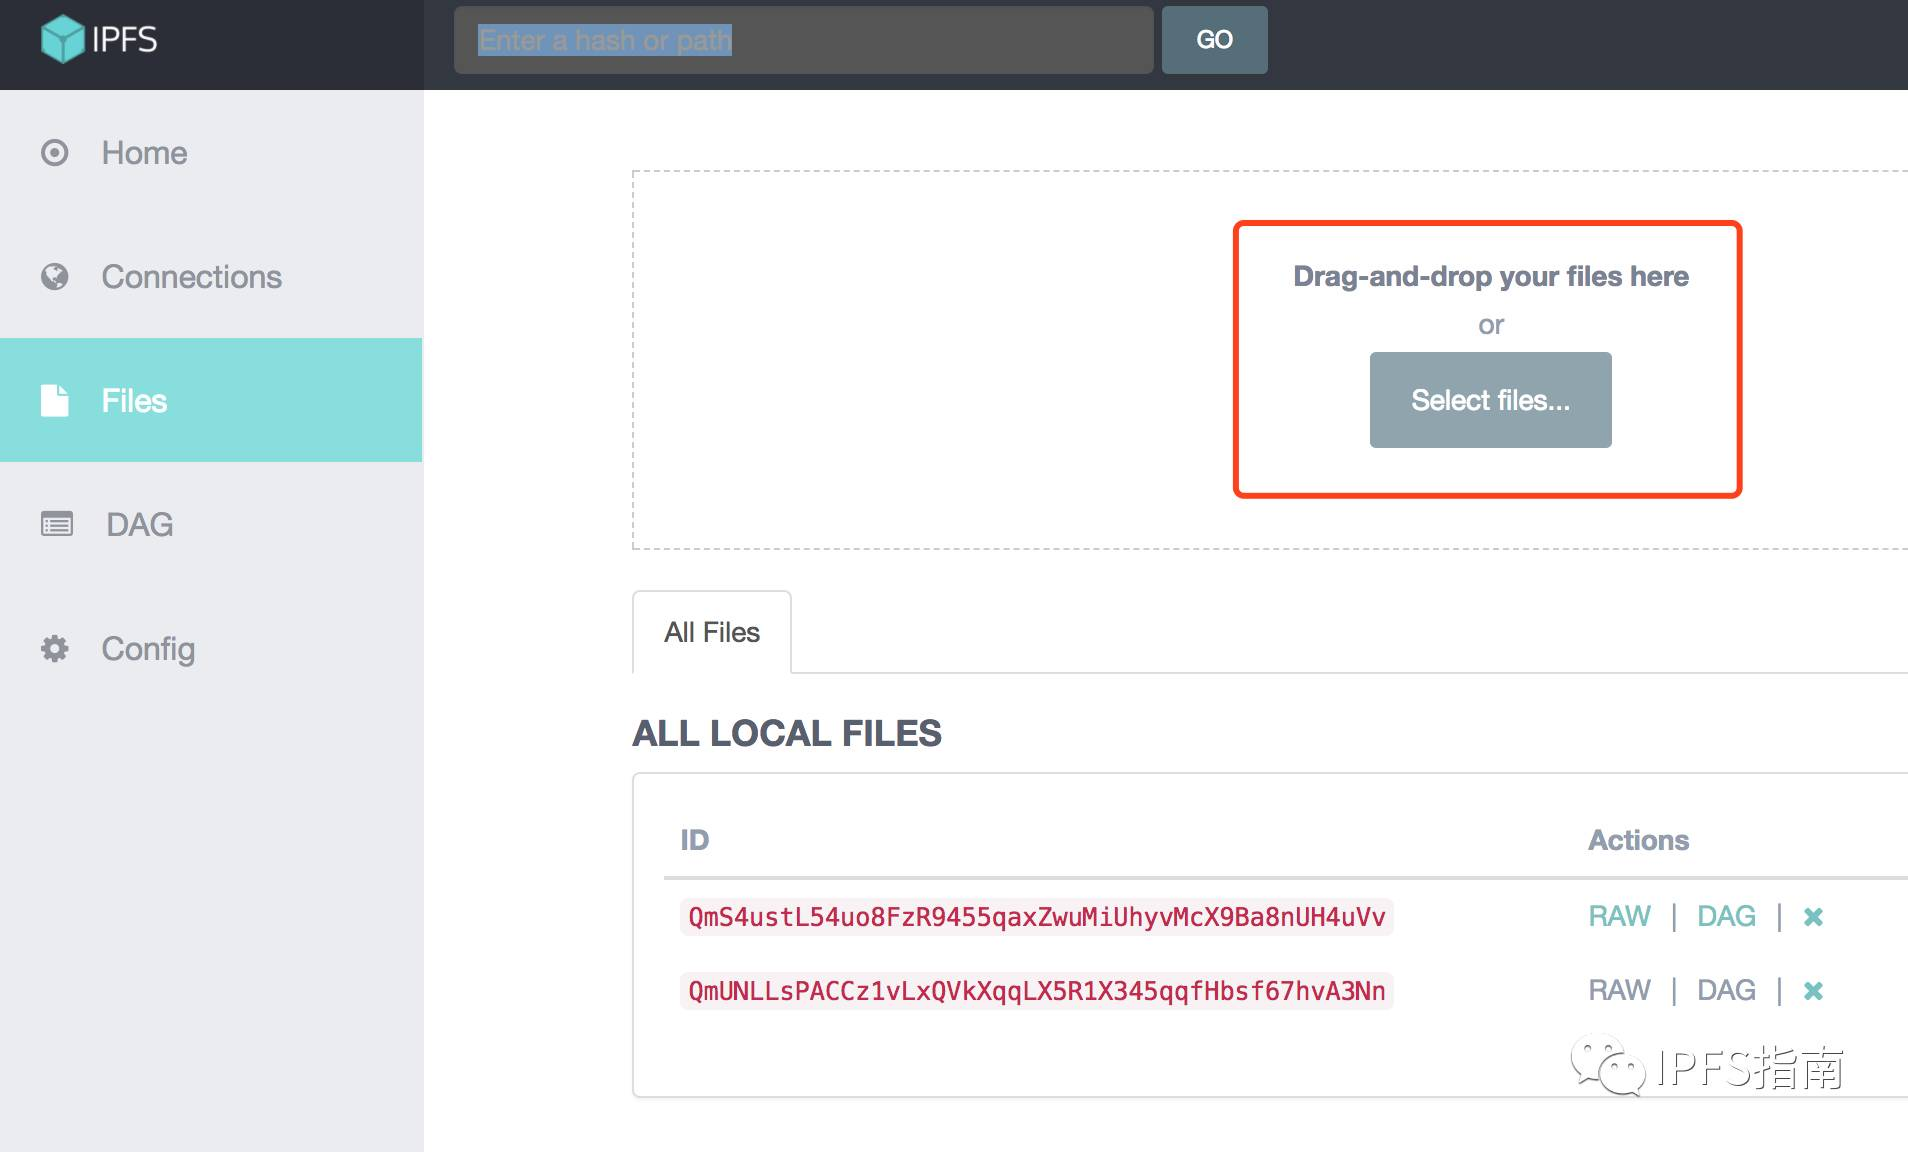Viewport: 1908px width, 1152px height.
Task: Select the Files menu item
Action: [x=211, y=400]
